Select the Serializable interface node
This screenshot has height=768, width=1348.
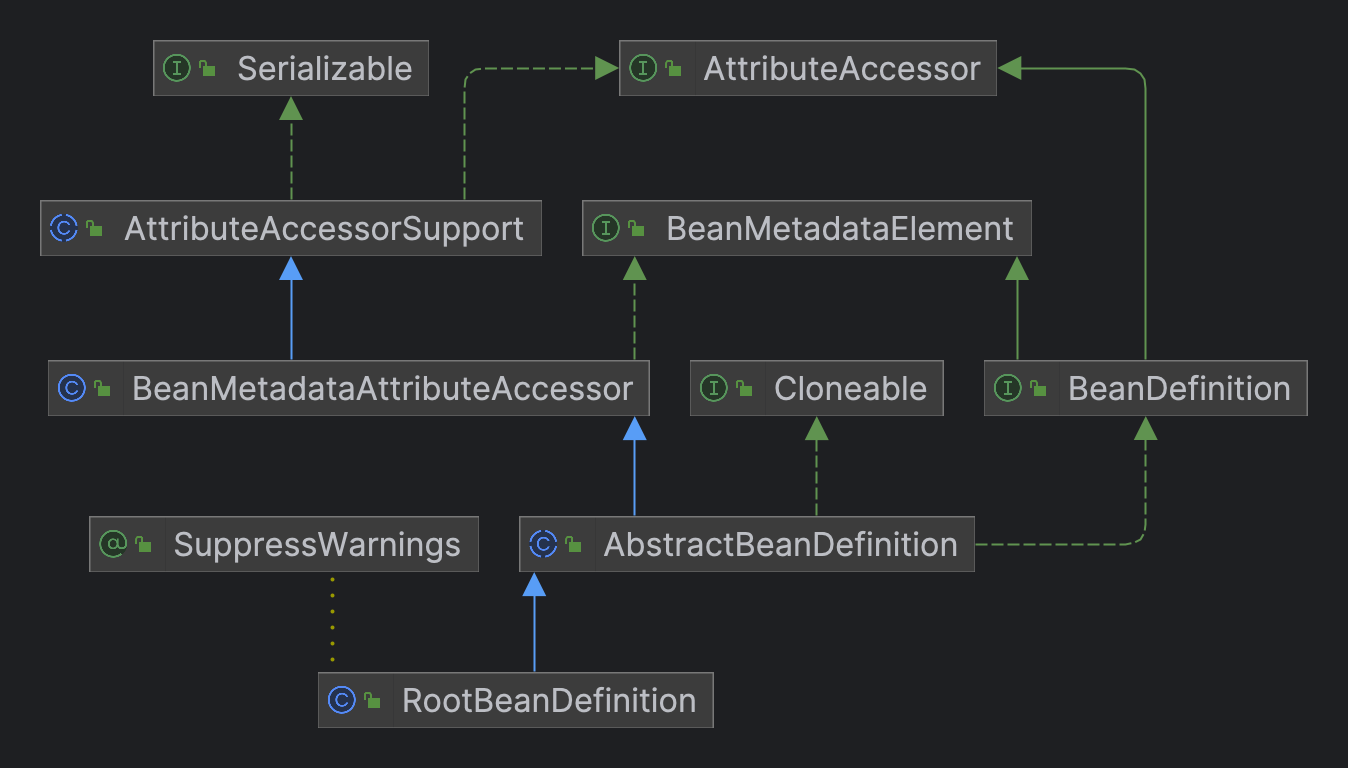click(x=291, y=68)
